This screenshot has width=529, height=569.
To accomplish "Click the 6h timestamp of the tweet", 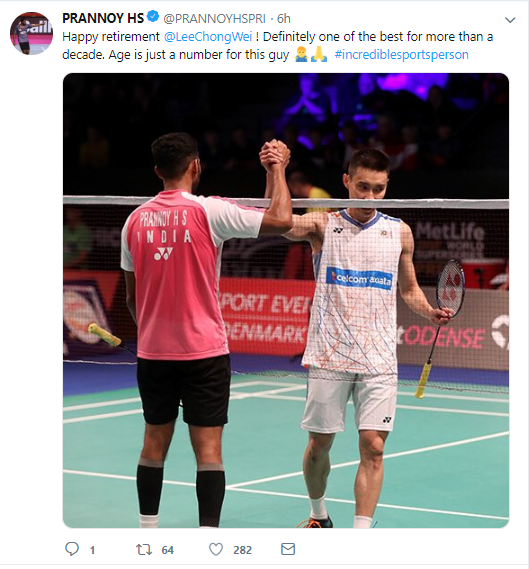I will [284, 19].
